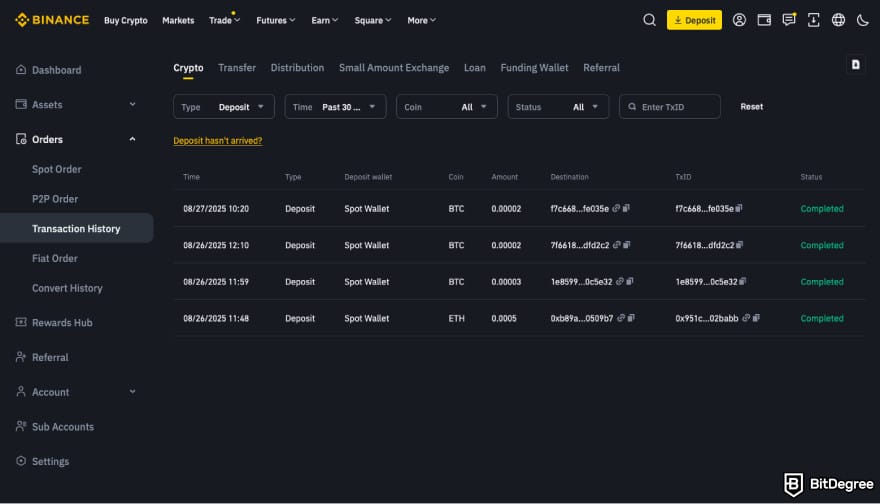This screenshot has height=504, width=880.
Task: Switch to the Loan tab
Action: tap(475, 67)
